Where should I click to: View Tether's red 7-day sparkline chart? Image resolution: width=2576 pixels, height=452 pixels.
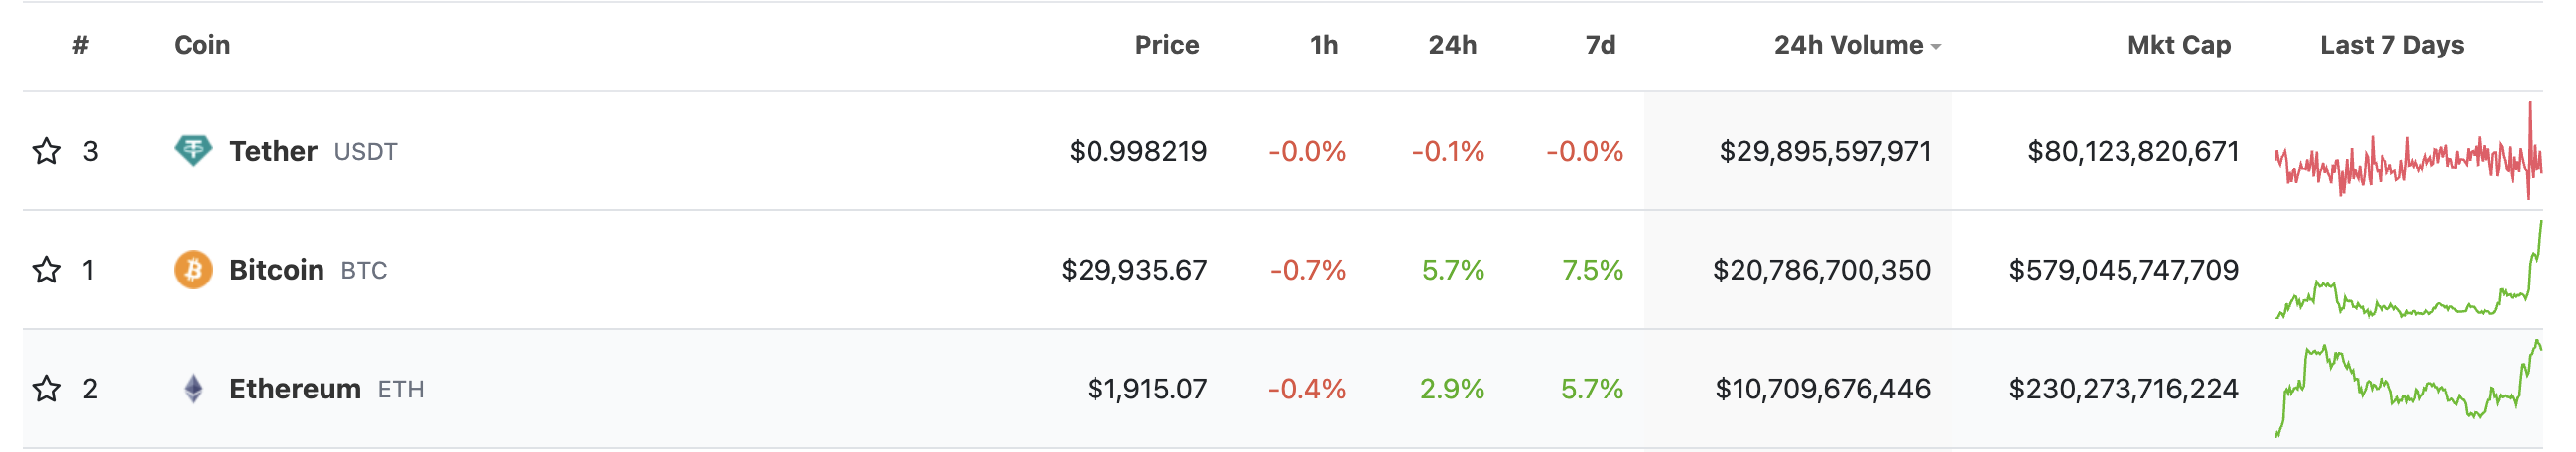tap(2408, 157)
